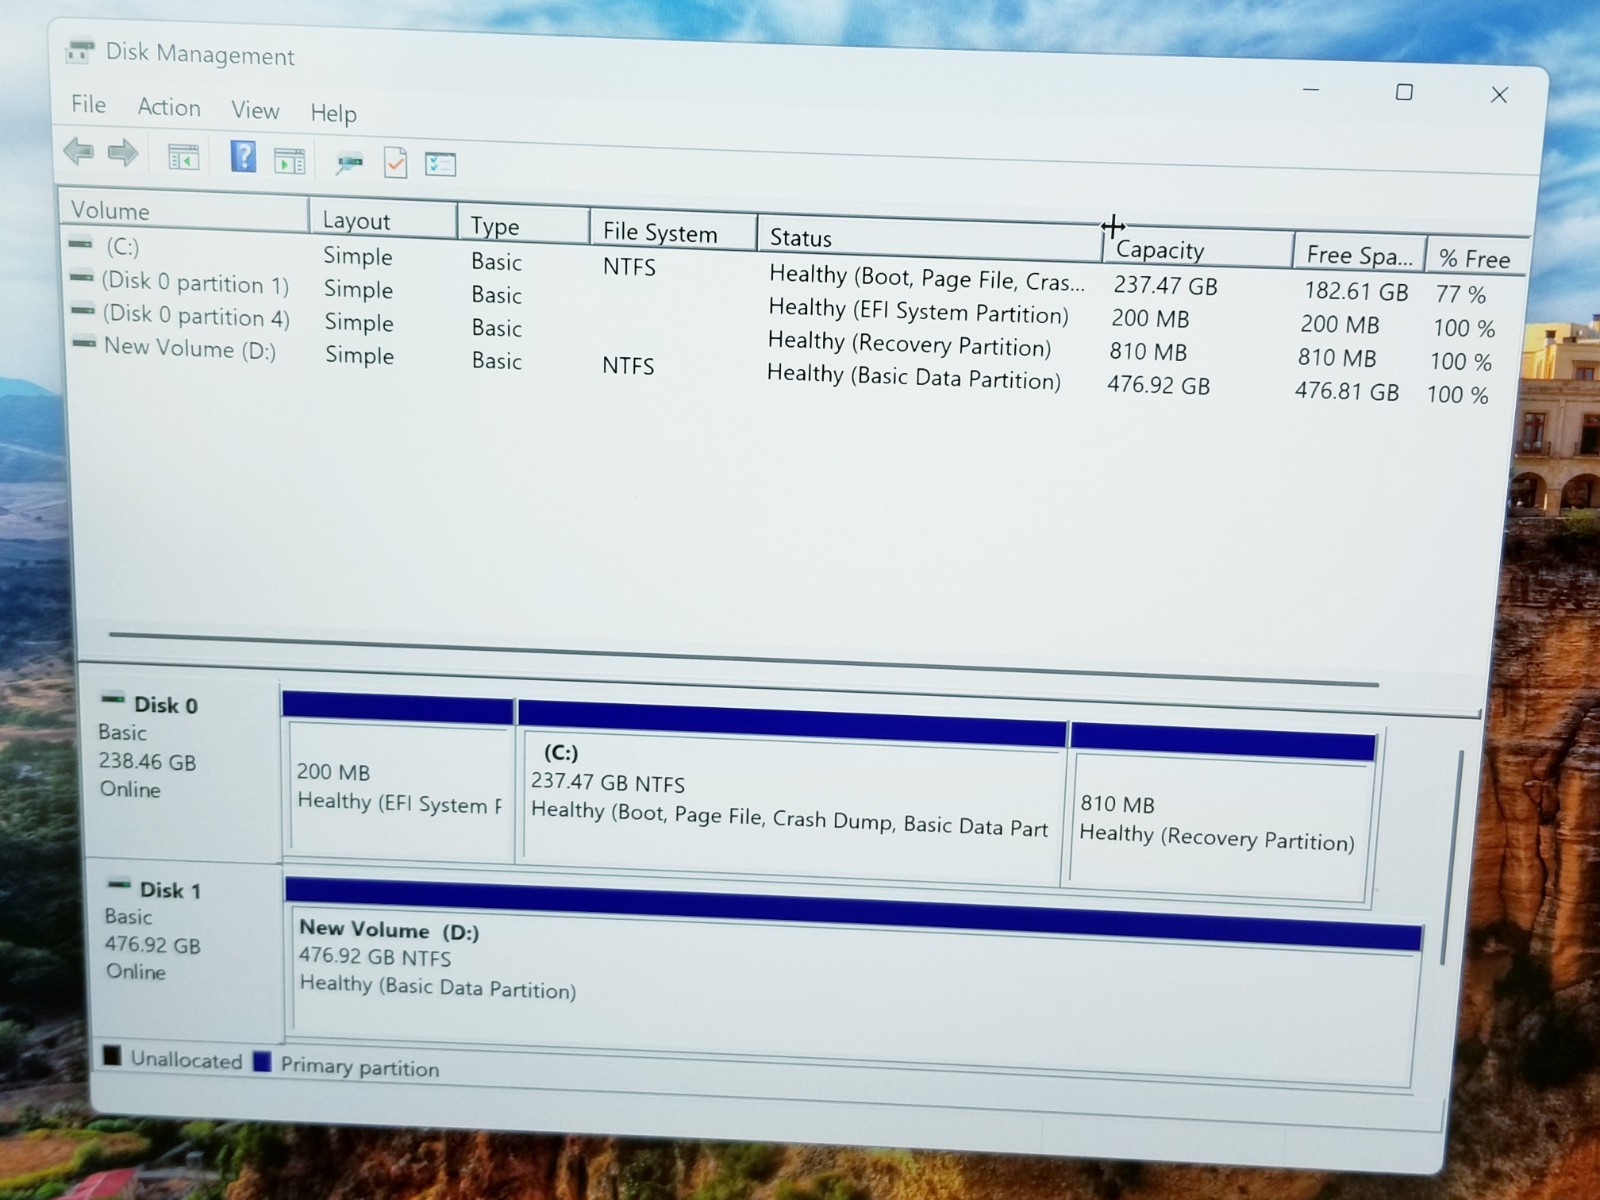Sort by the Volume column header
The width and height of the screenshot is (1600, 1200).
[184, 211]
